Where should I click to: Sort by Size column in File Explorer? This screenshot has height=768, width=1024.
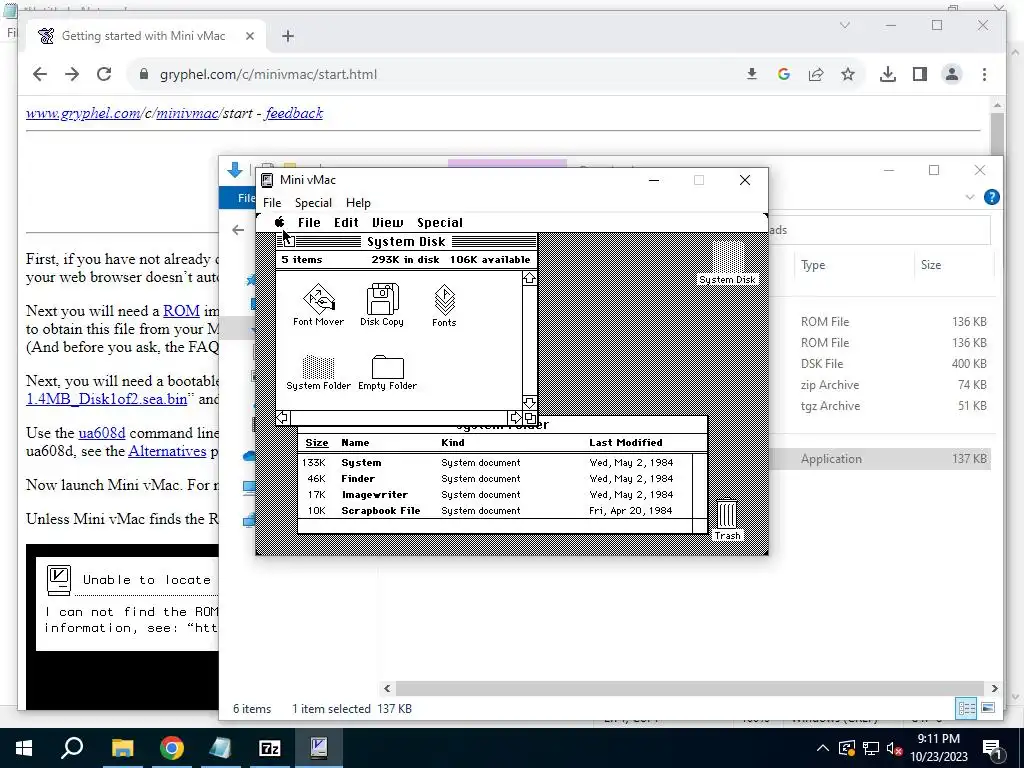931,264
